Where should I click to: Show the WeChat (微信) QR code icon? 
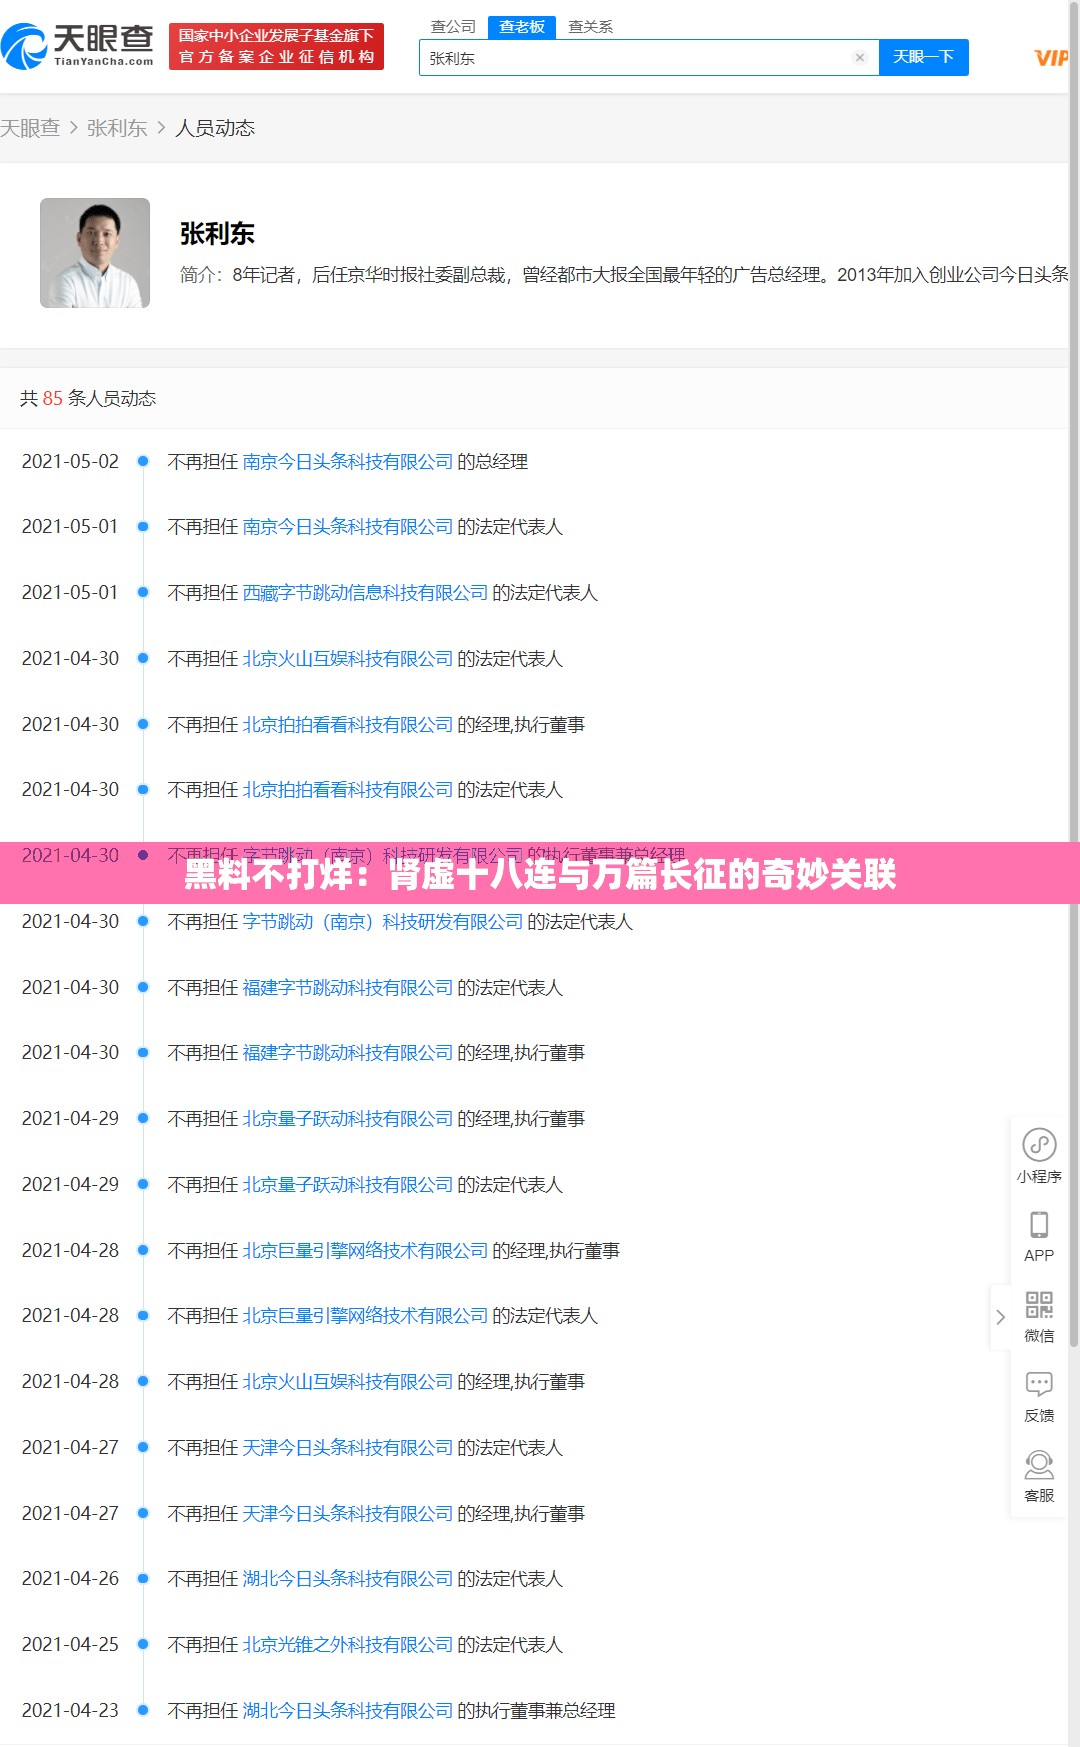1039,1316
